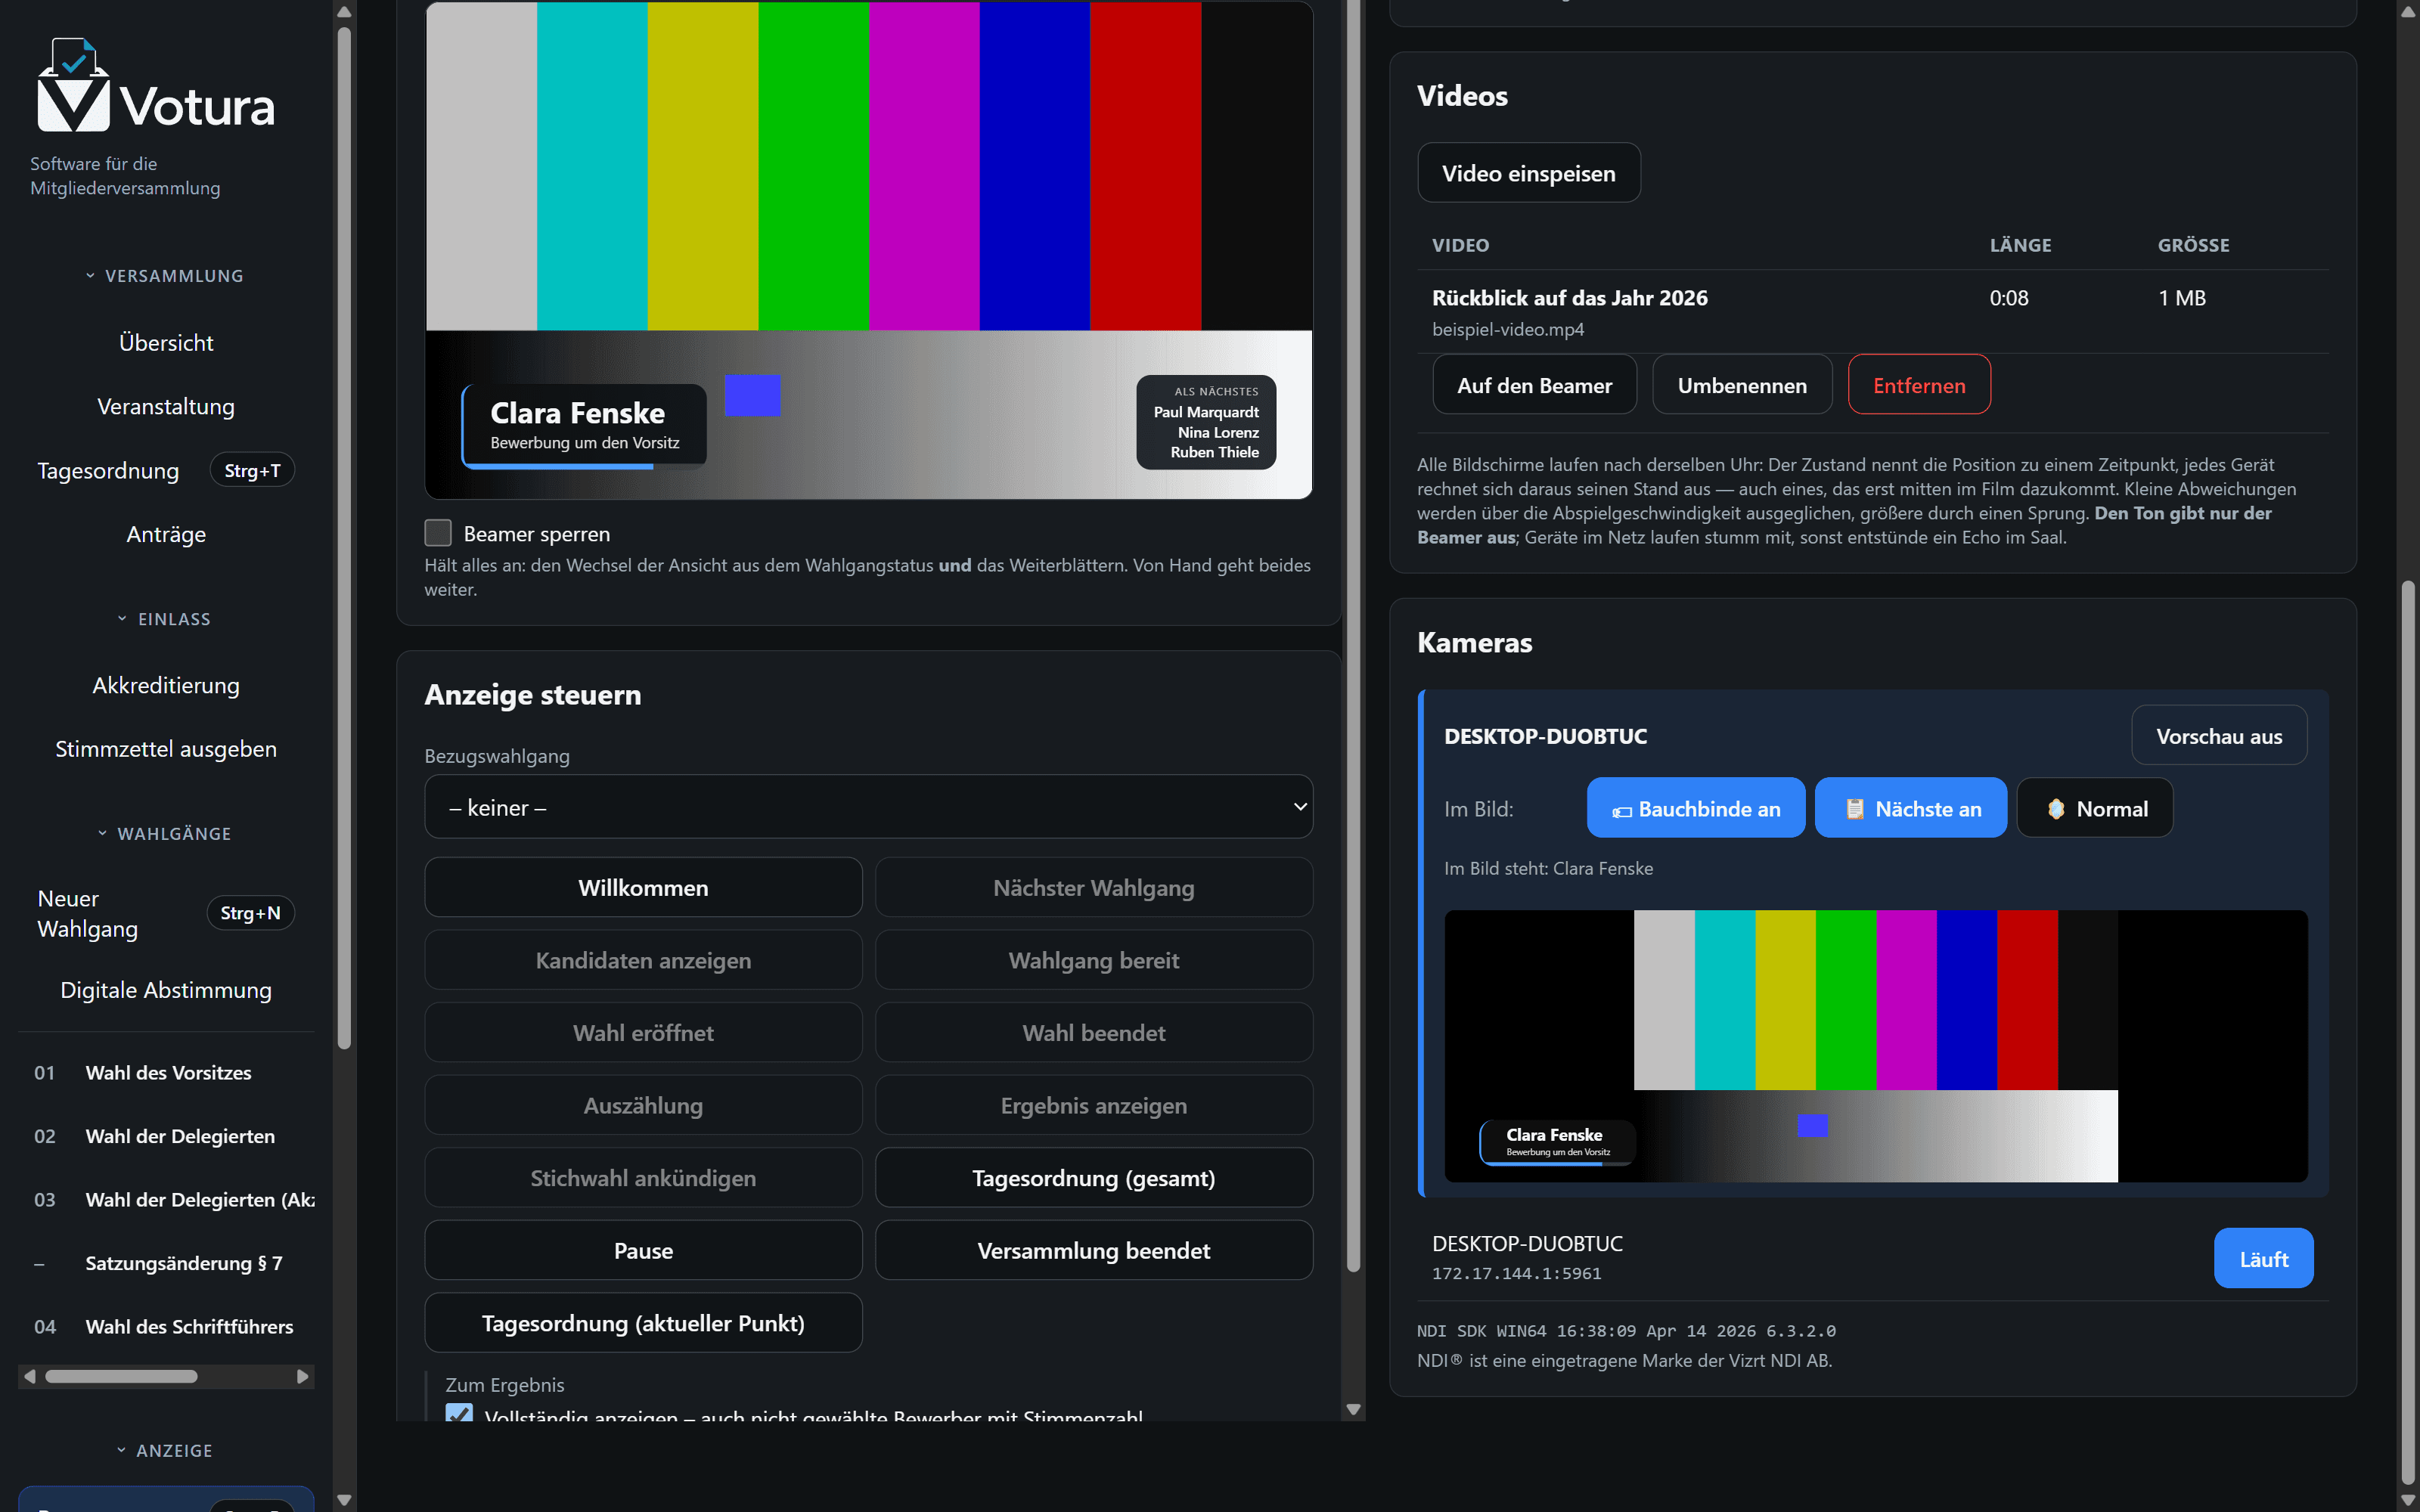Click the Video einspeisen button

(x=1528, y=173)
